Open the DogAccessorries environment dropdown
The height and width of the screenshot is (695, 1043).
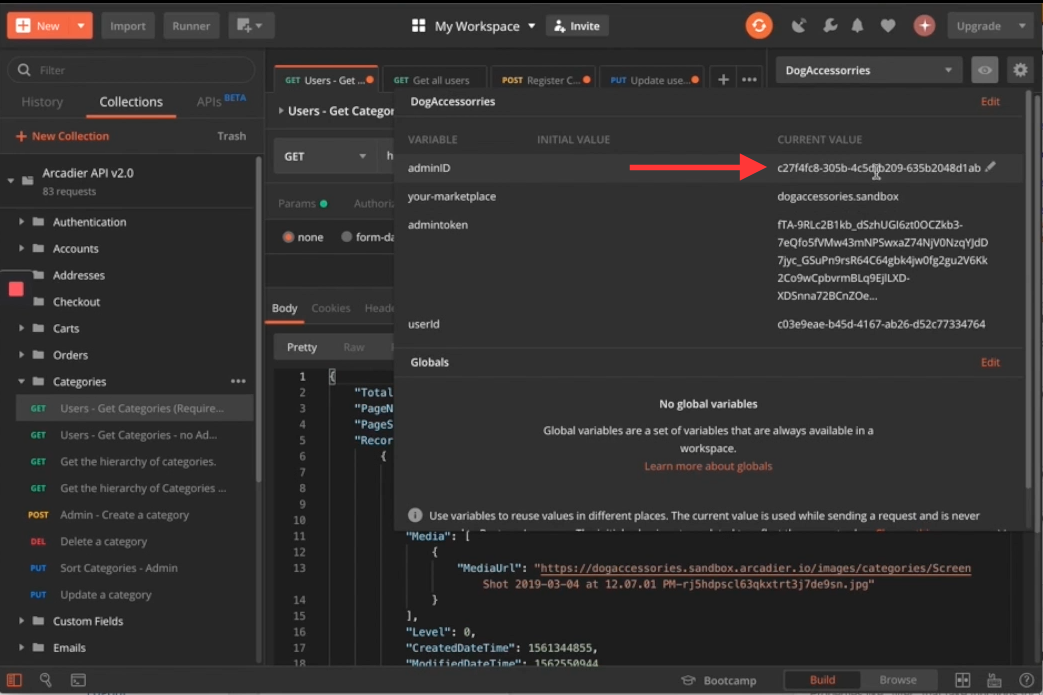coord(867,70)
